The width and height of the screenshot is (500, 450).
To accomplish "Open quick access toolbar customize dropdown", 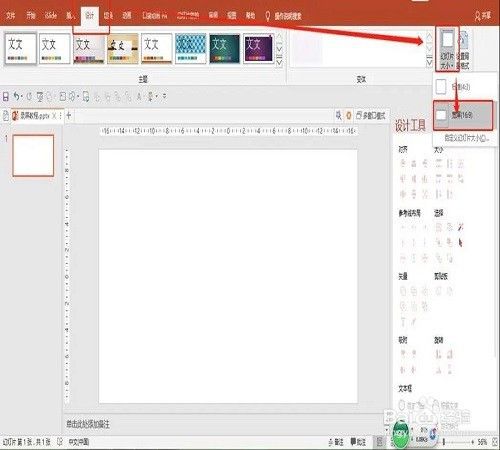I will click(x=164, y=97).
